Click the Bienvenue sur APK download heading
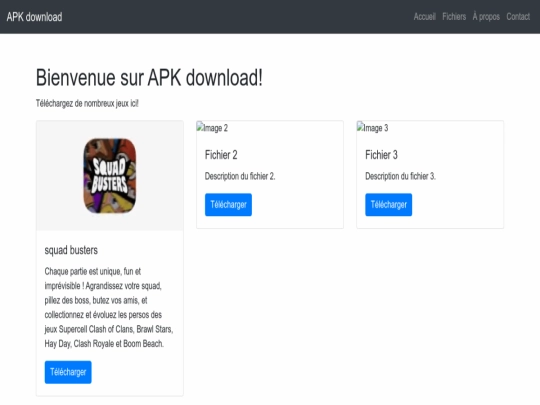 pyautogui.click(x=149, y=77)
